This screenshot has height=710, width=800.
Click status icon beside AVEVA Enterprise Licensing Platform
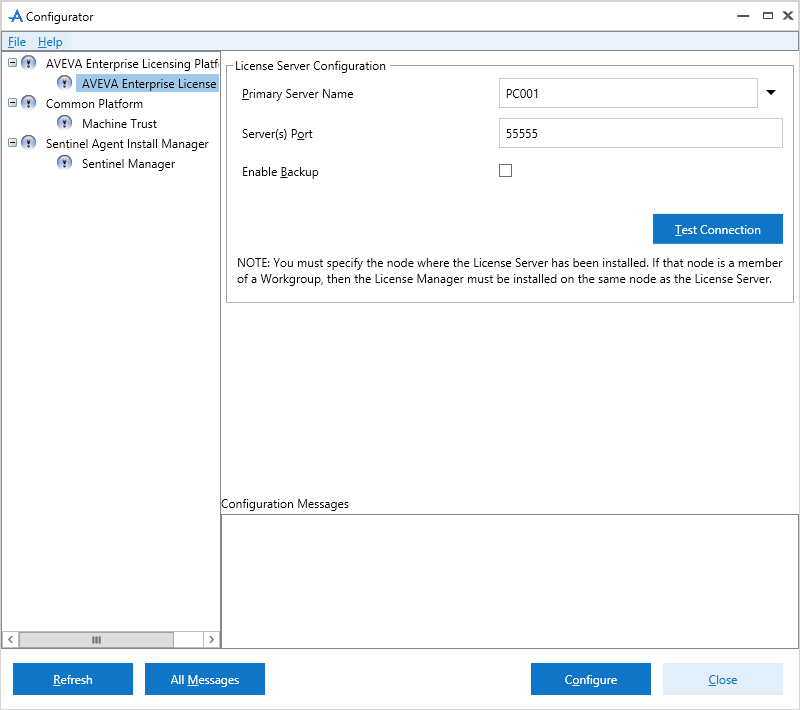(x=29, y=63)
